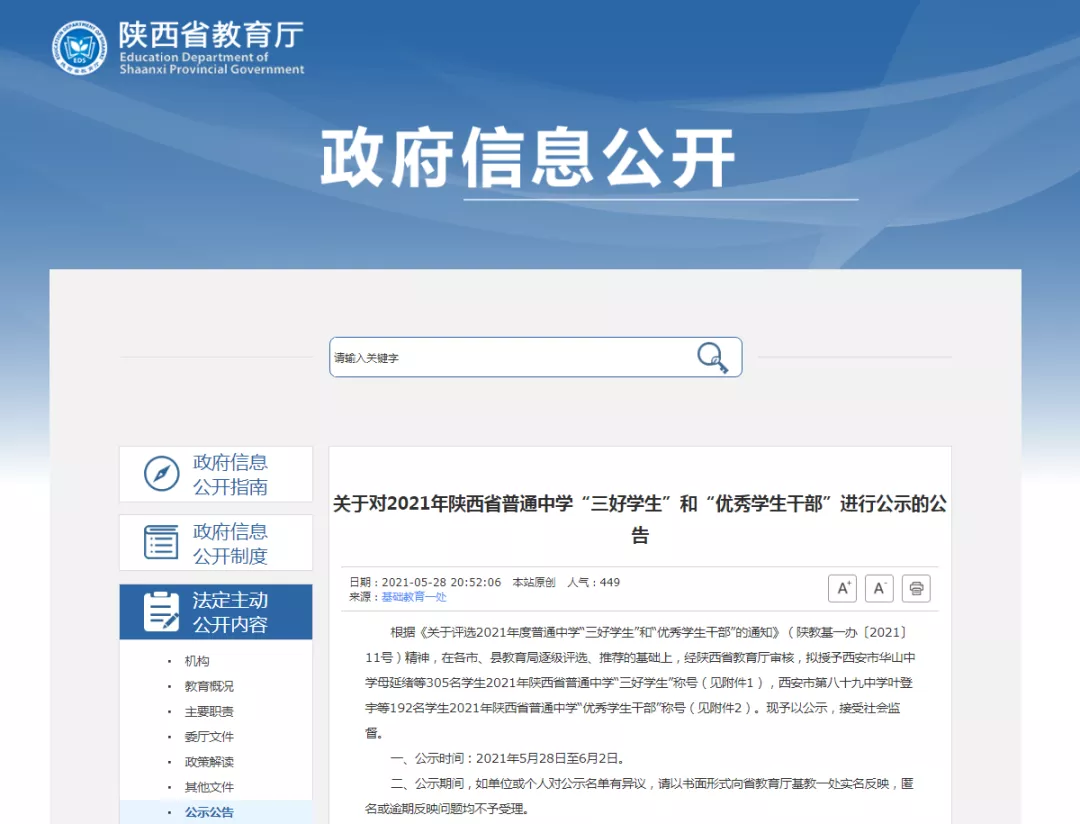Click the Shaanxi Education Department logo emblem
The height and width of the screenshot is (824, 1080).
coord(80,45)
